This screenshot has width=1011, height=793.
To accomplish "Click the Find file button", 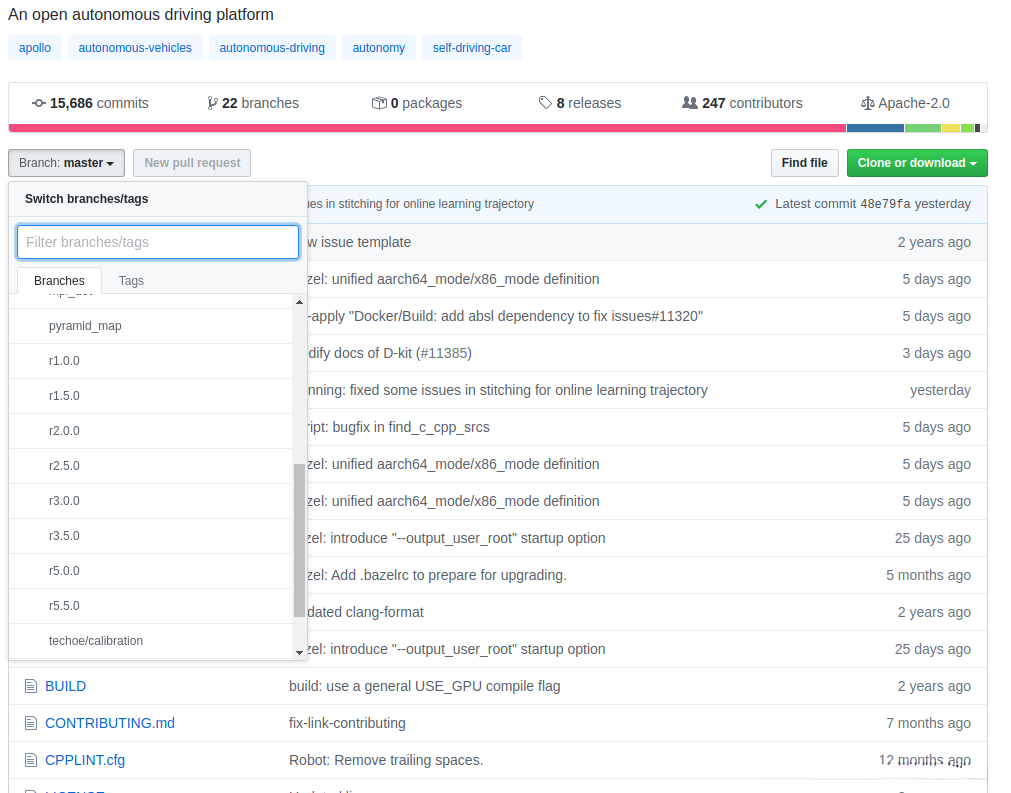I will [x=804, y=163].
